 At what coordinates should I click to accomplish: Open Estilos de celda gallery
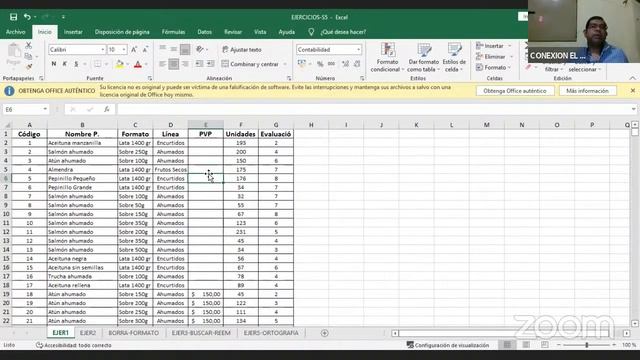(454, 57)
